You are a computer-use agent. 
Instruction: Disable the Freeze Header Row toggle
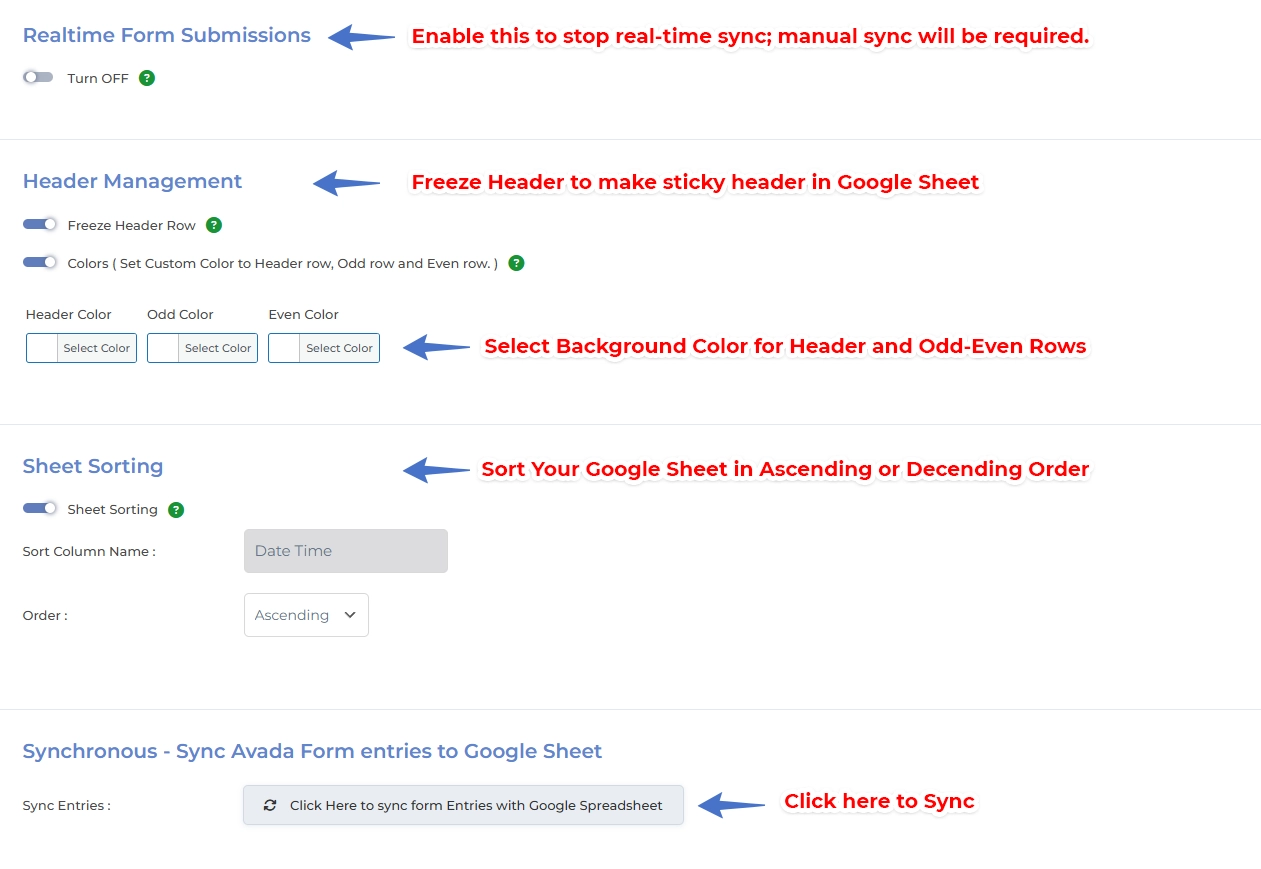[x=40, y=225]
